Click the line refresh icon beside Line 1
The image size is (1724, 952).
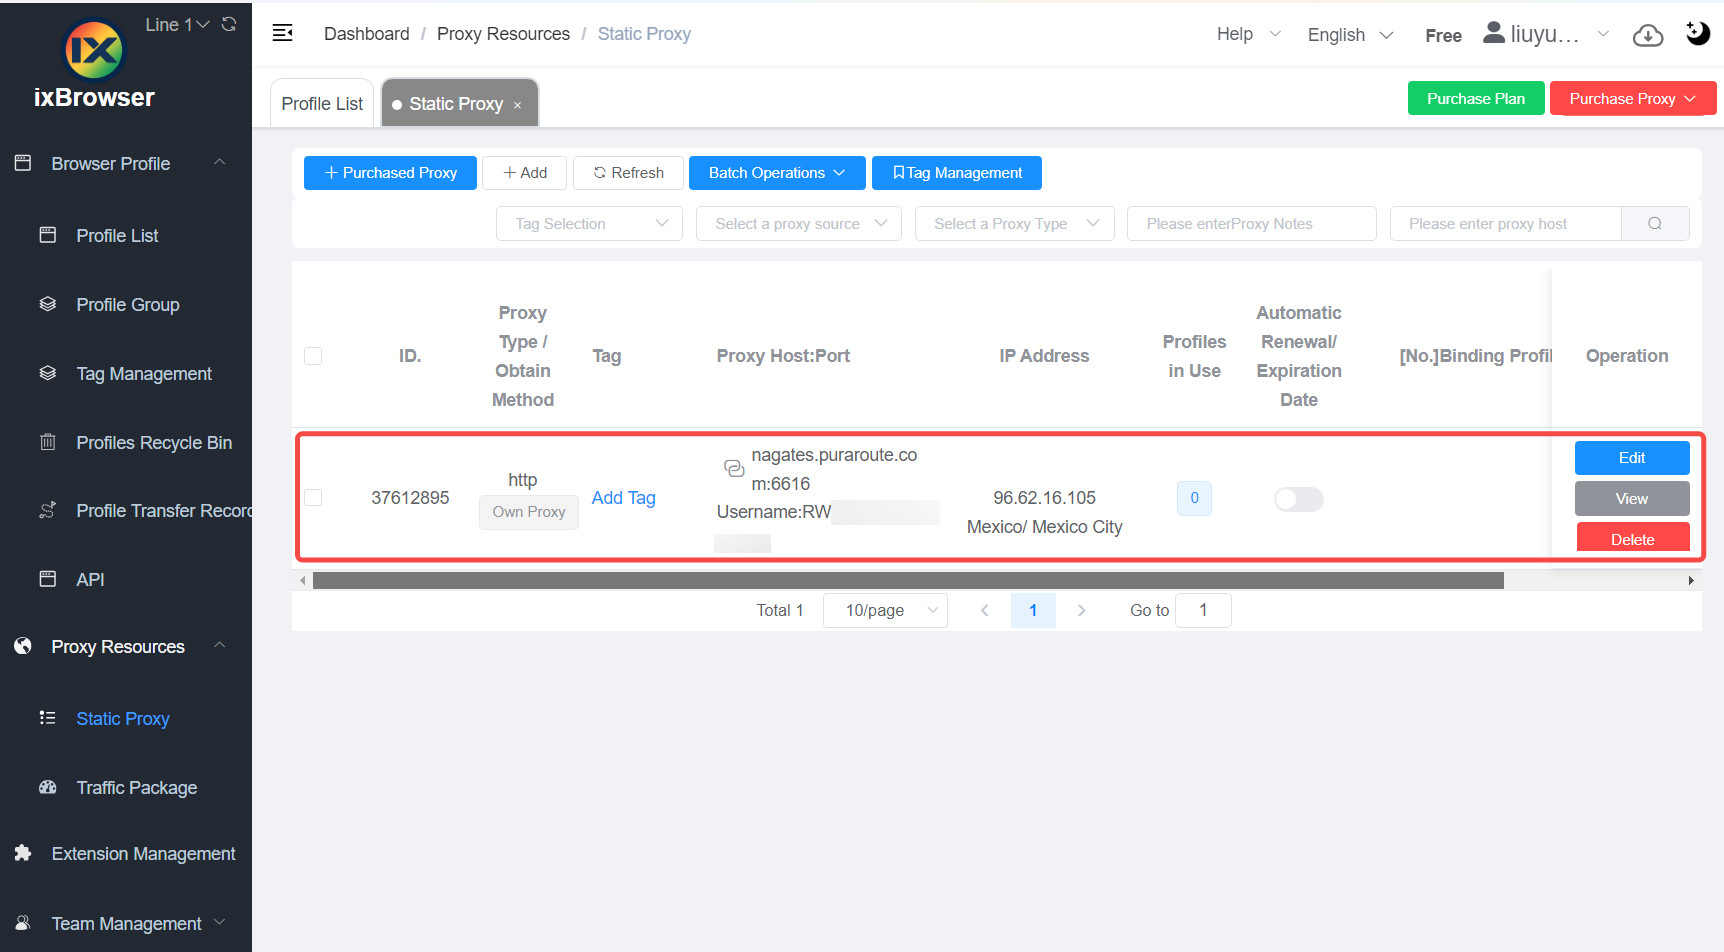(229, 24)
